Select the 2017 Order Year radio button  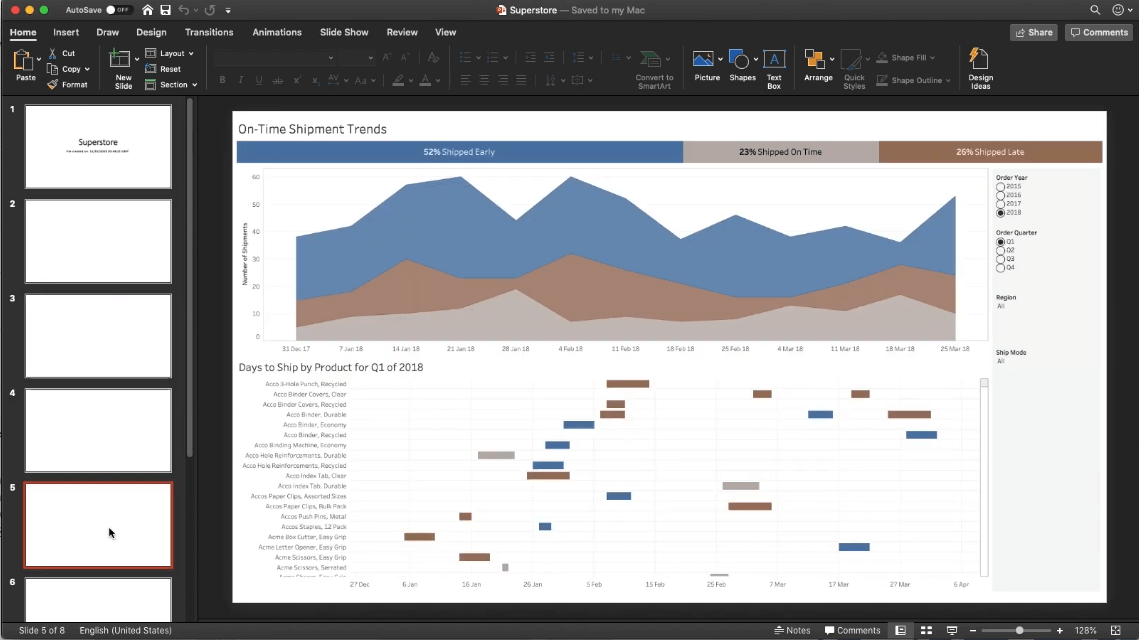point(999,205)
